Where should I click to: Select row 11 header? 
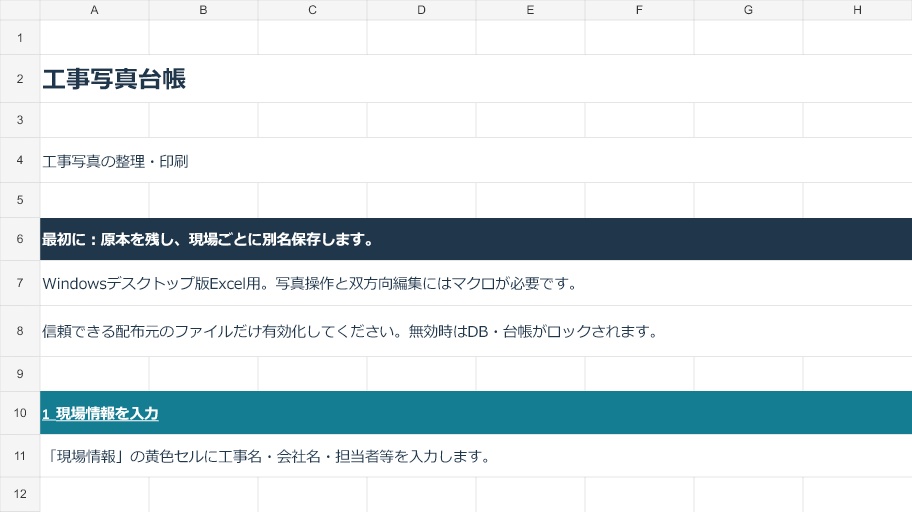click(x=20, y=456)
